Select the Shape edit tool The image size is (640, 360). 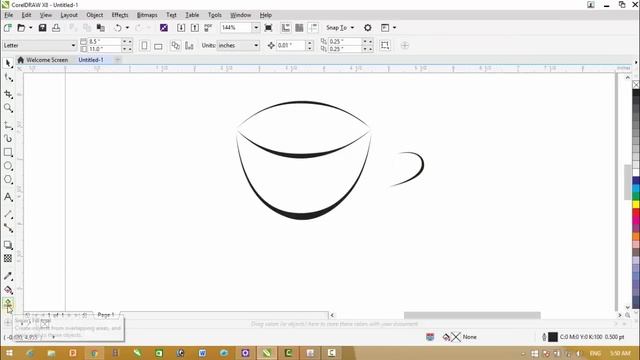click(8, 78)
